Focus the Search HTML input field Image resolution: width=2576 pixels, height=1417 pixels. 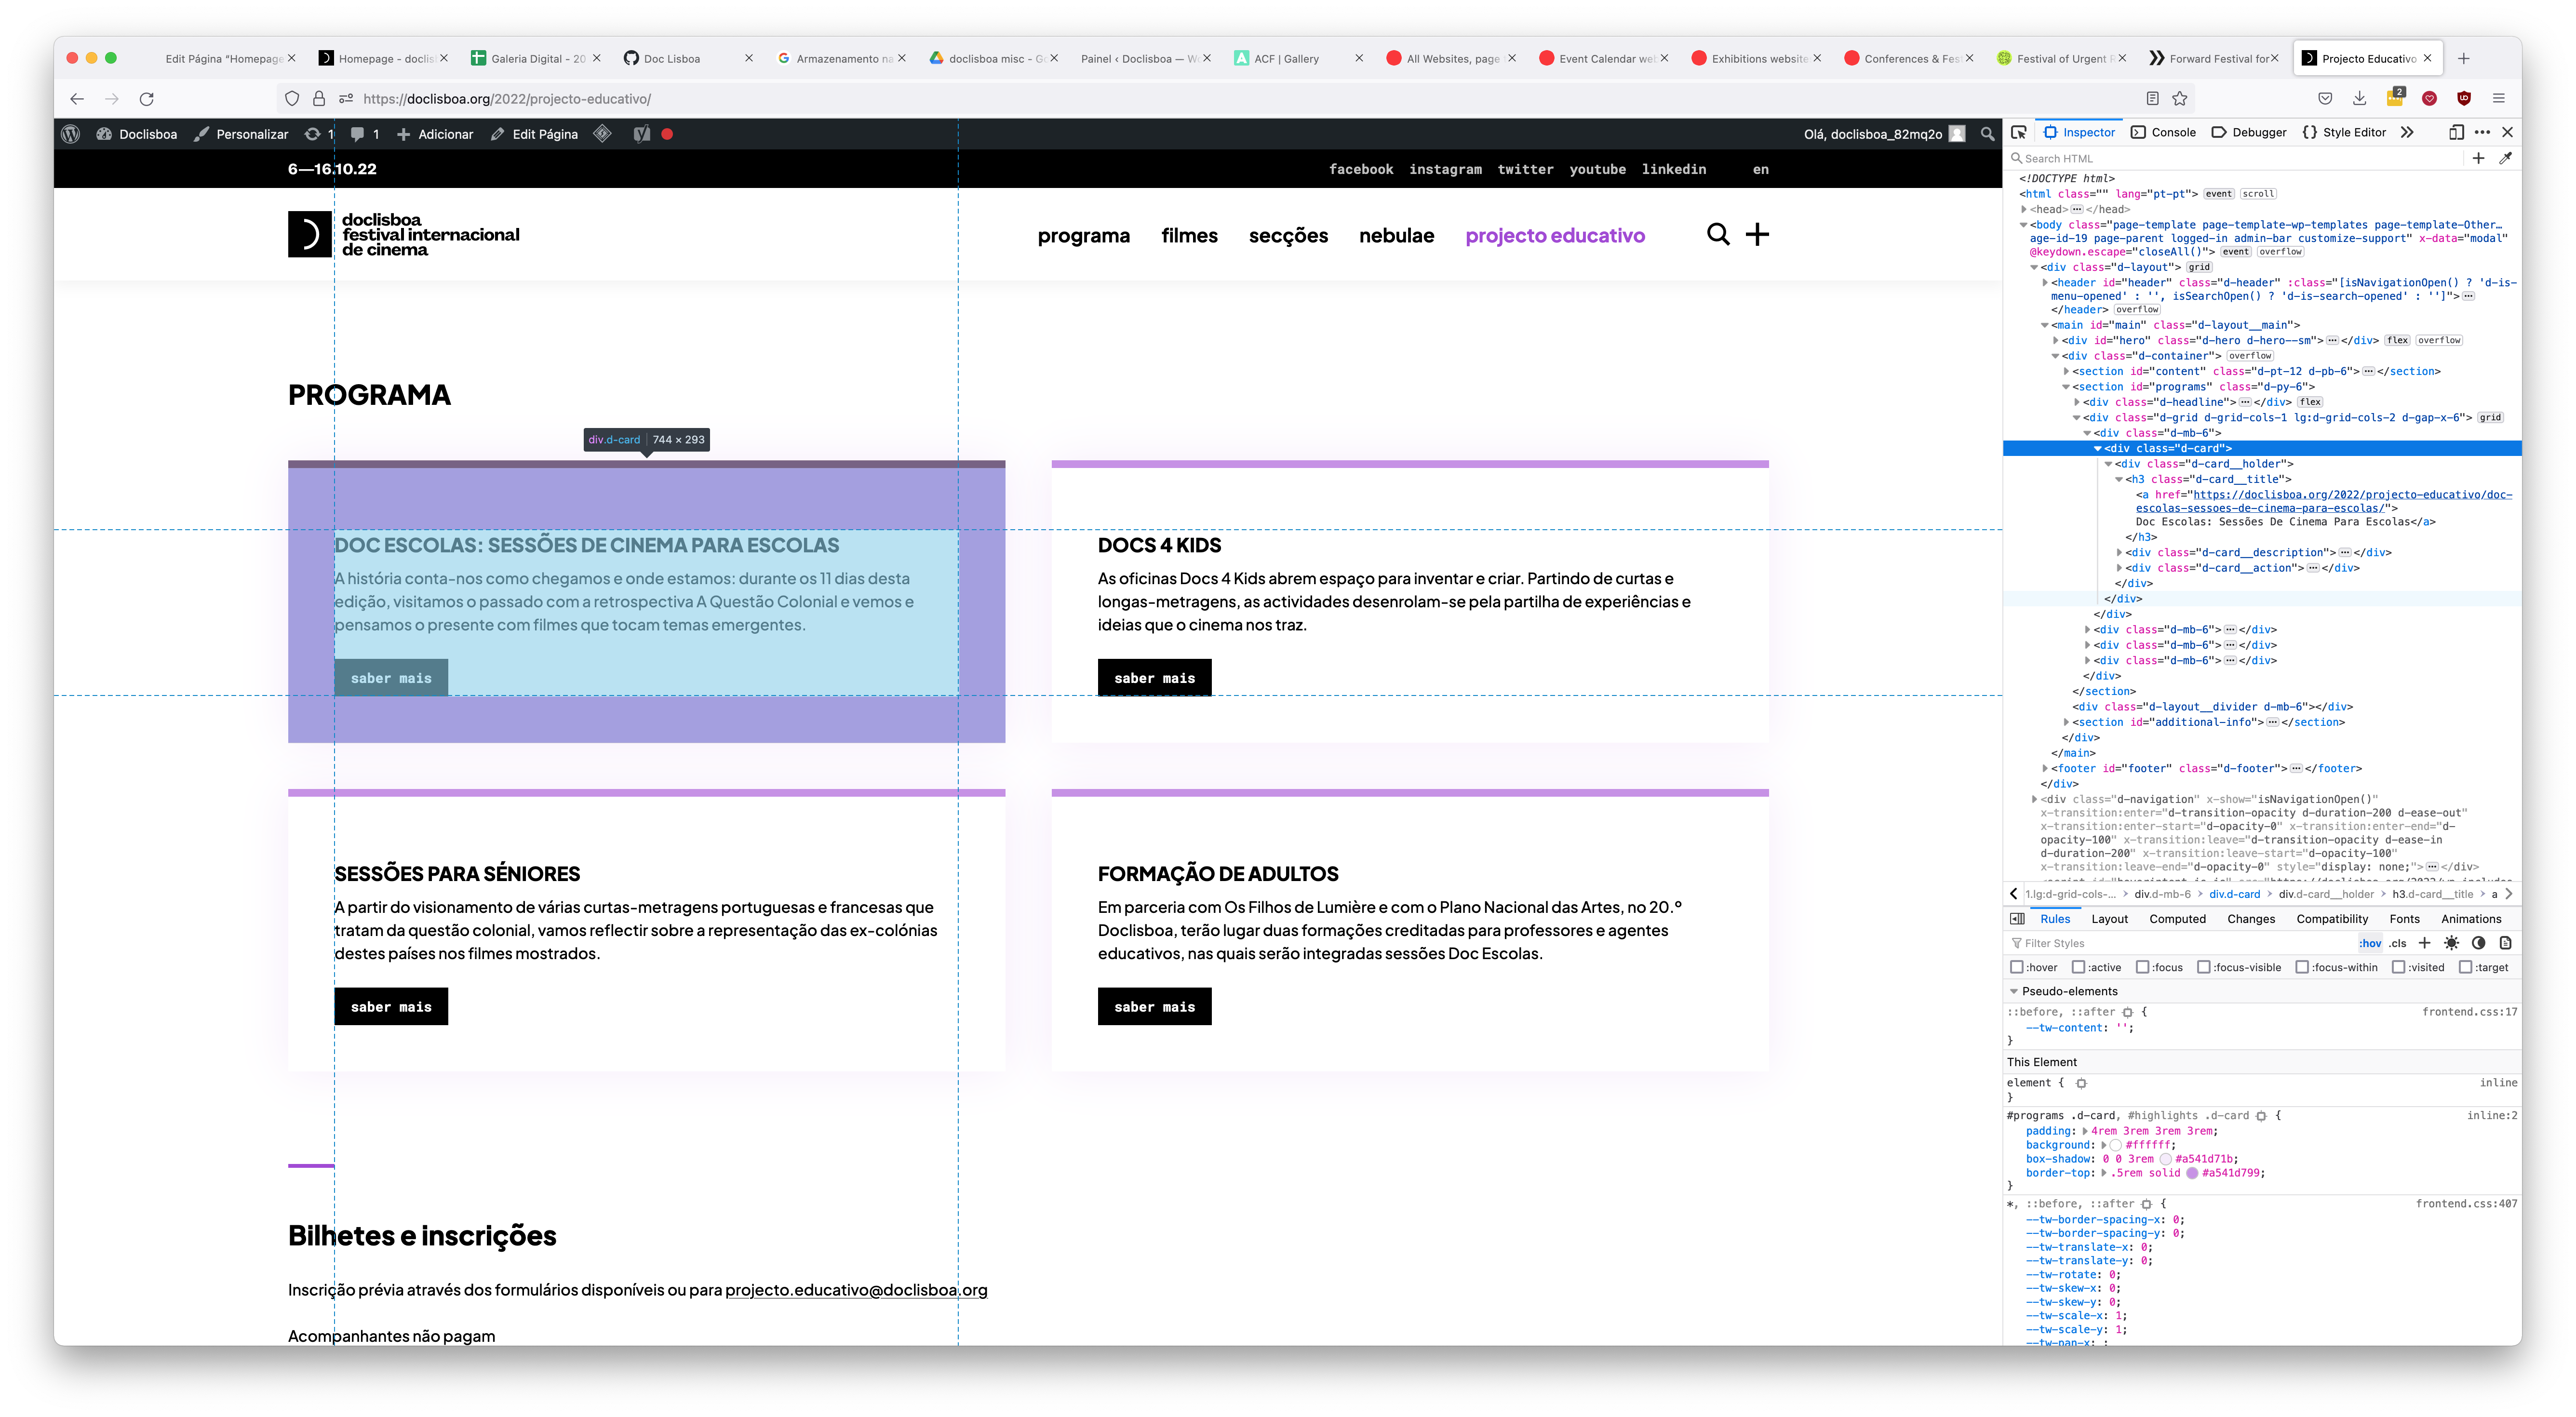[x=2235, y=158]
